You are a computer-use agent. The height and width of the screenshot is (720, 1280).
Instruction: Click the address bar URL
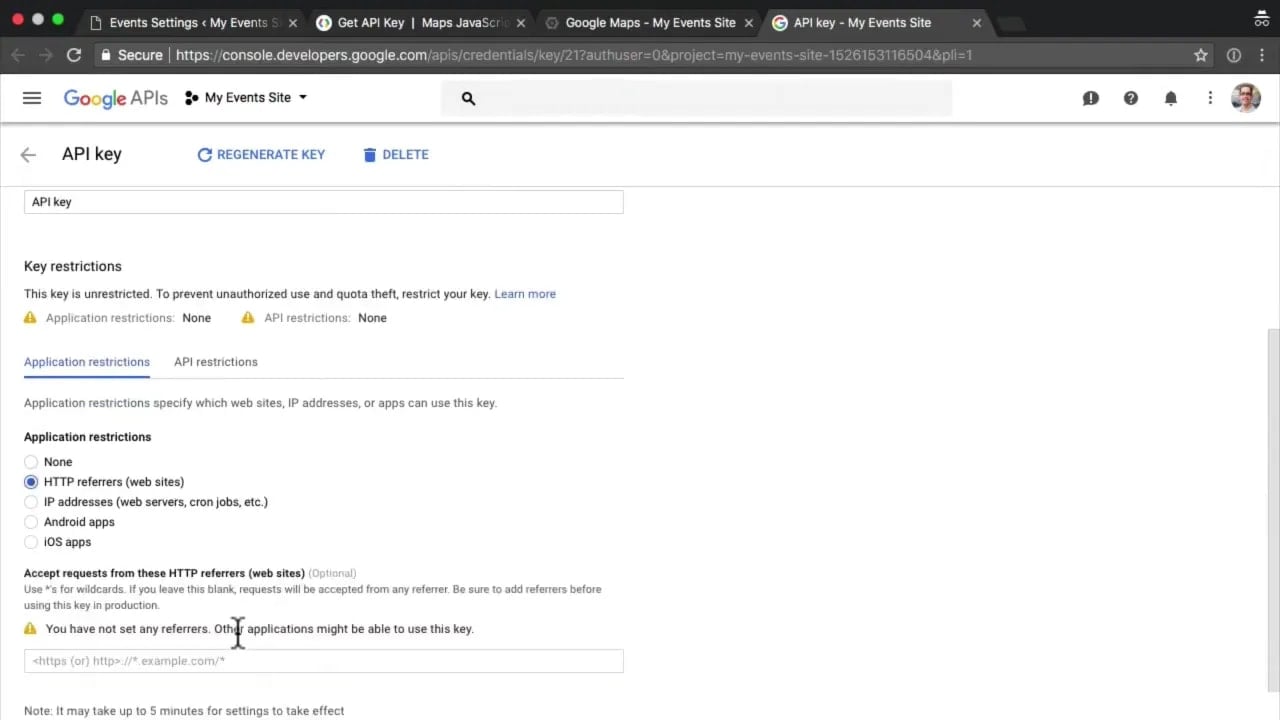[574, 55]
